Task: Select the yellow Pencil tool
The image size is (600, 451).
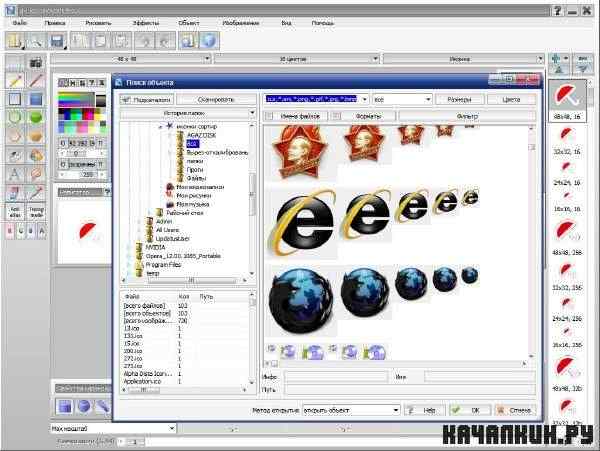Action: tap(15, 81)
